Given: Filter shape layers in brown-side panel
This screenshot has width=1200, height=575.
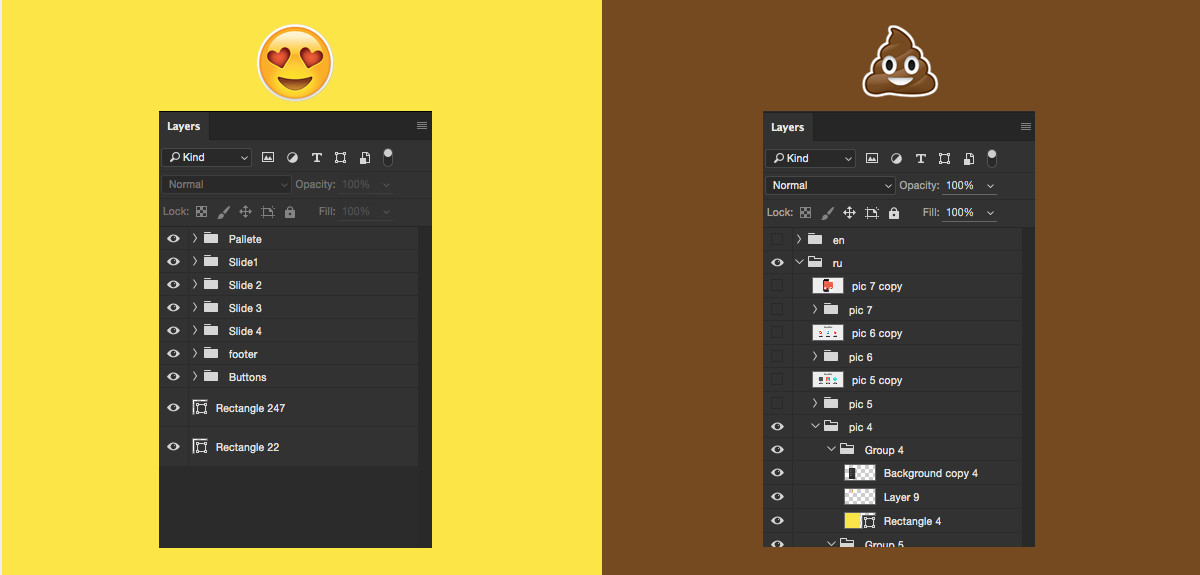Looking at the screenshot, I should (945, 158).
